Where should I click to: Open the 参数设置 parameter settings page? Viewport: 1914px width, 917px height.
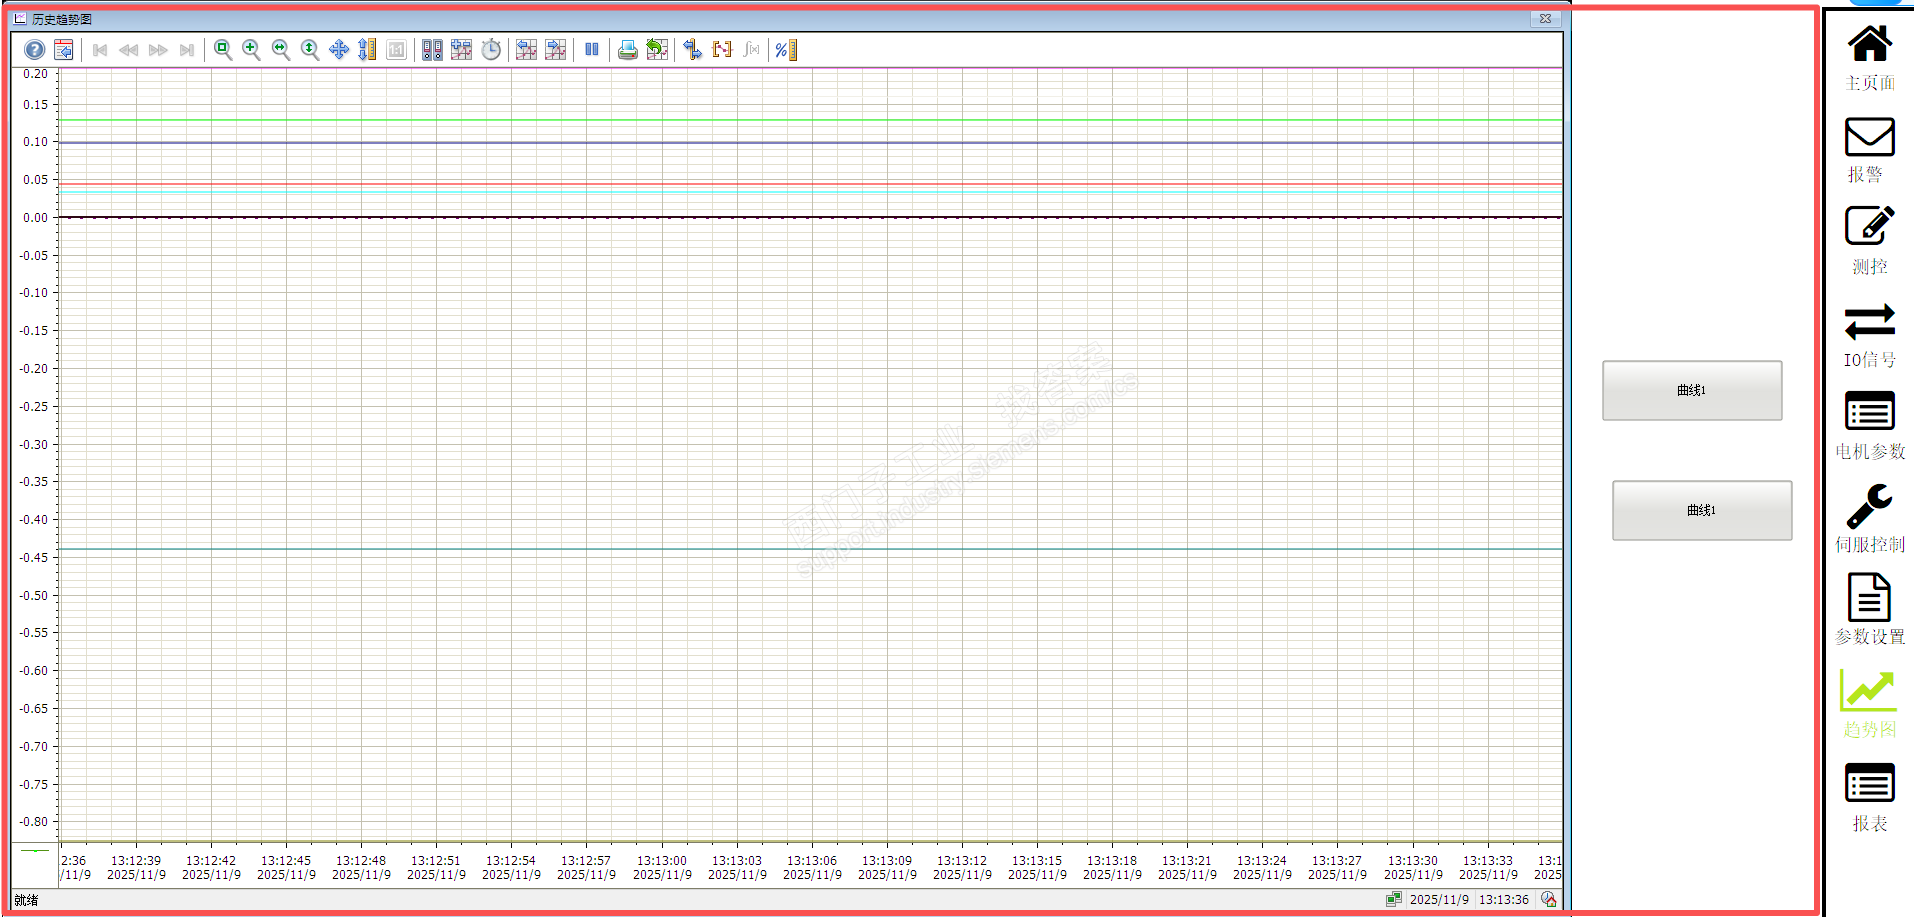(1870, 610)
